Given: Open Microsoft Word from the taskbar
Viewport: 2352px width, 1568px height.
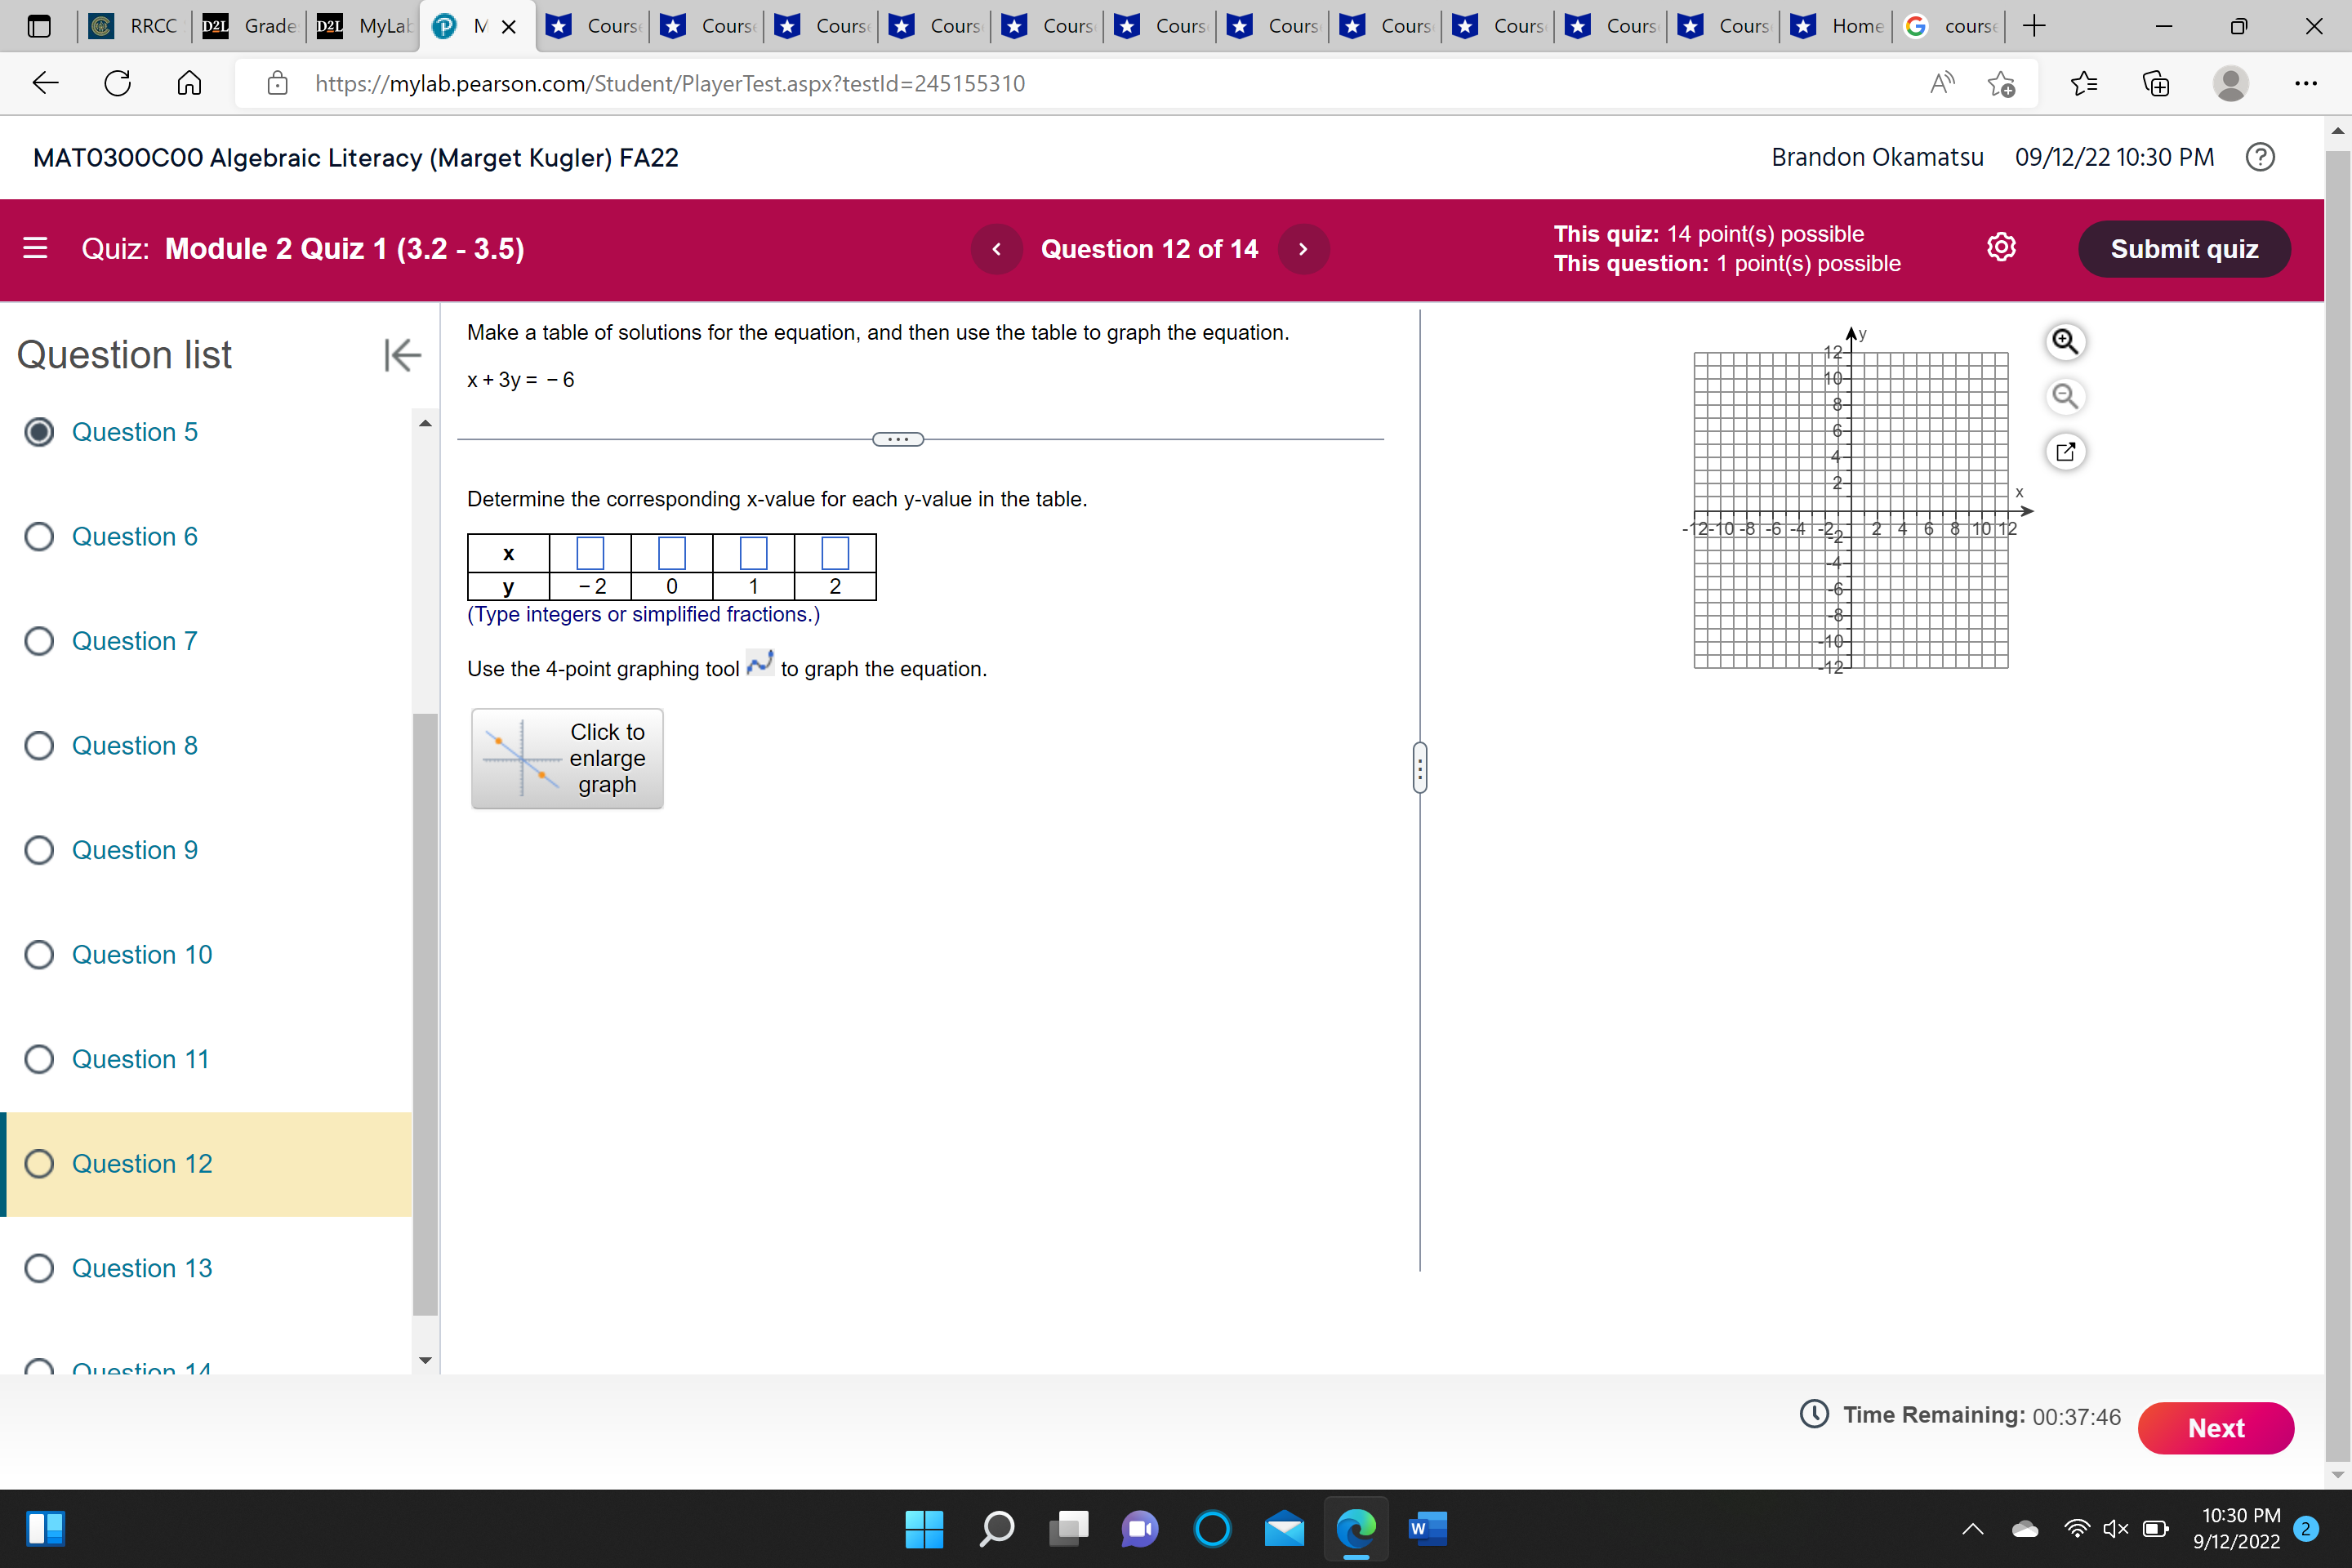Looking at the screenshot, I should [1427, 1529].
